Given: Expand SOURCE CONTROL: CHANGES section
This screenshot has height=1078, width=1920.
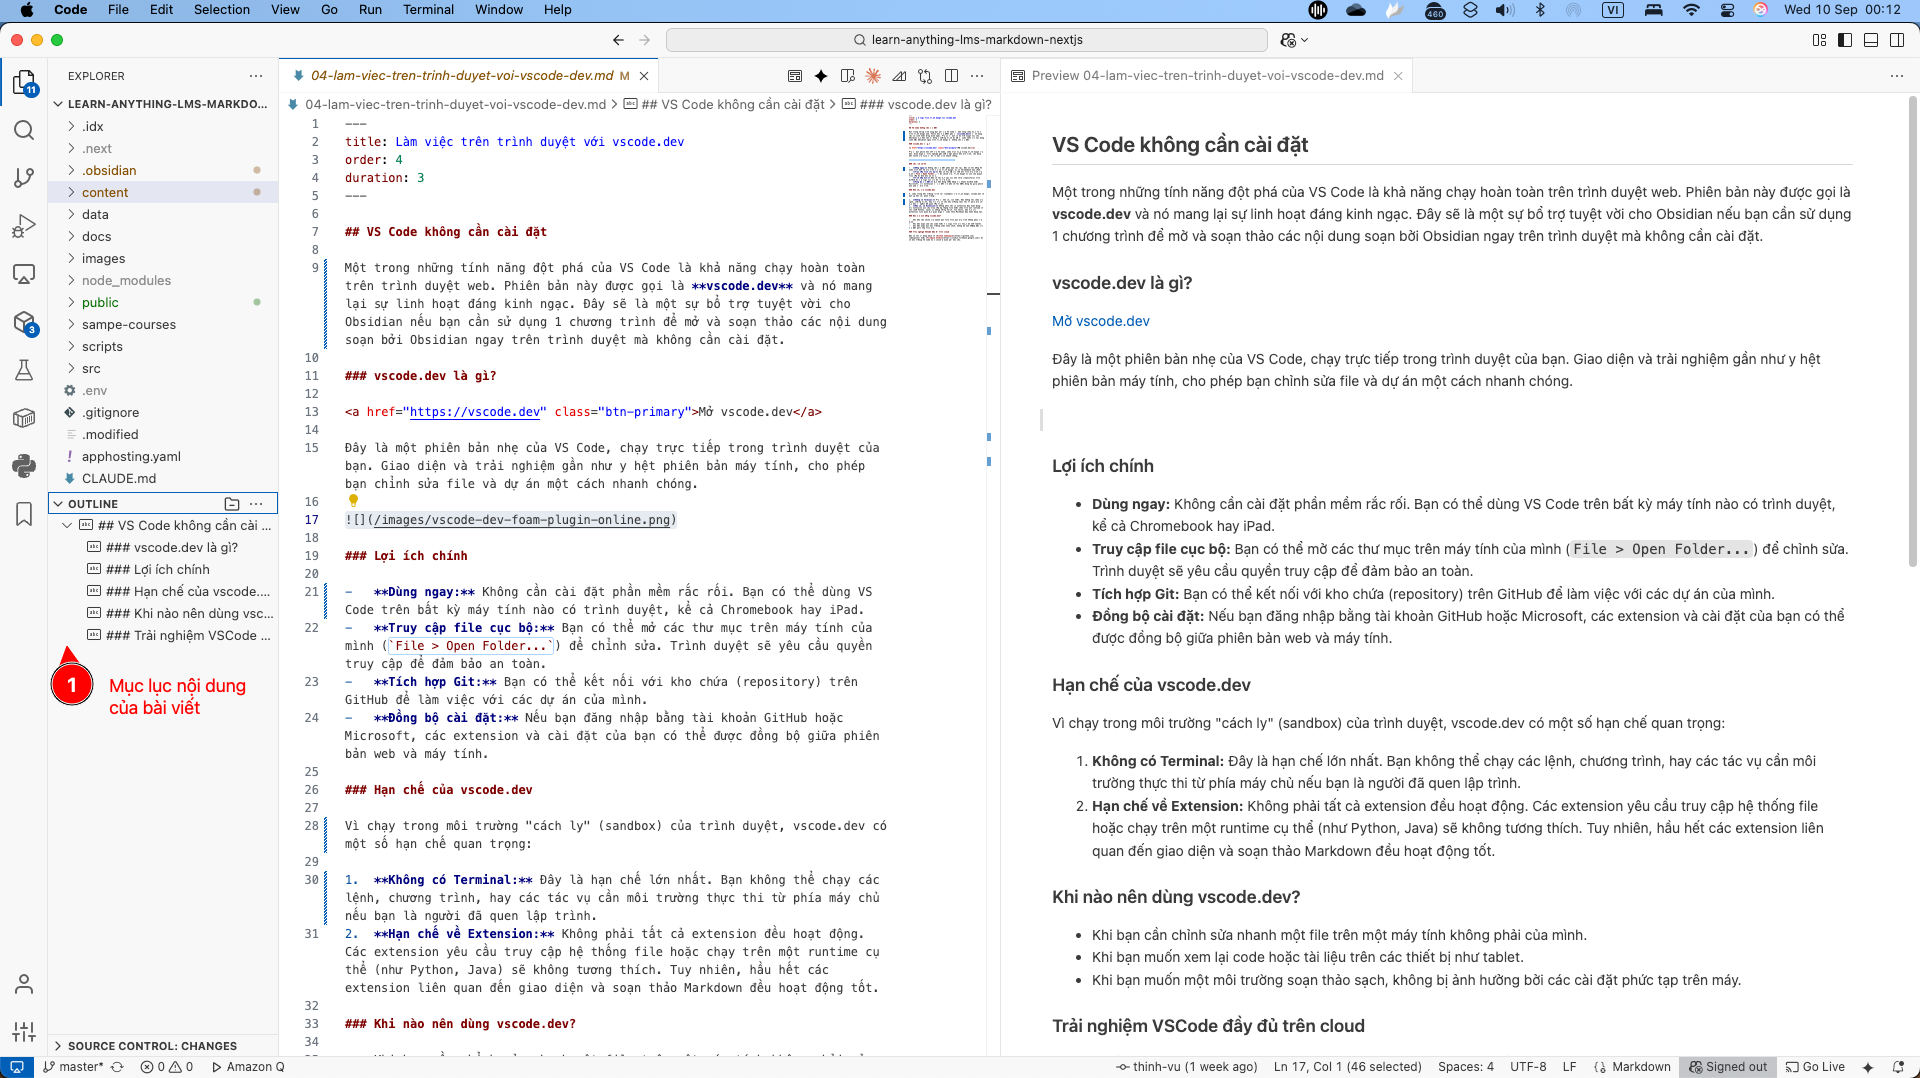Looking at the screenshot, I should [x=152, y=1046].
